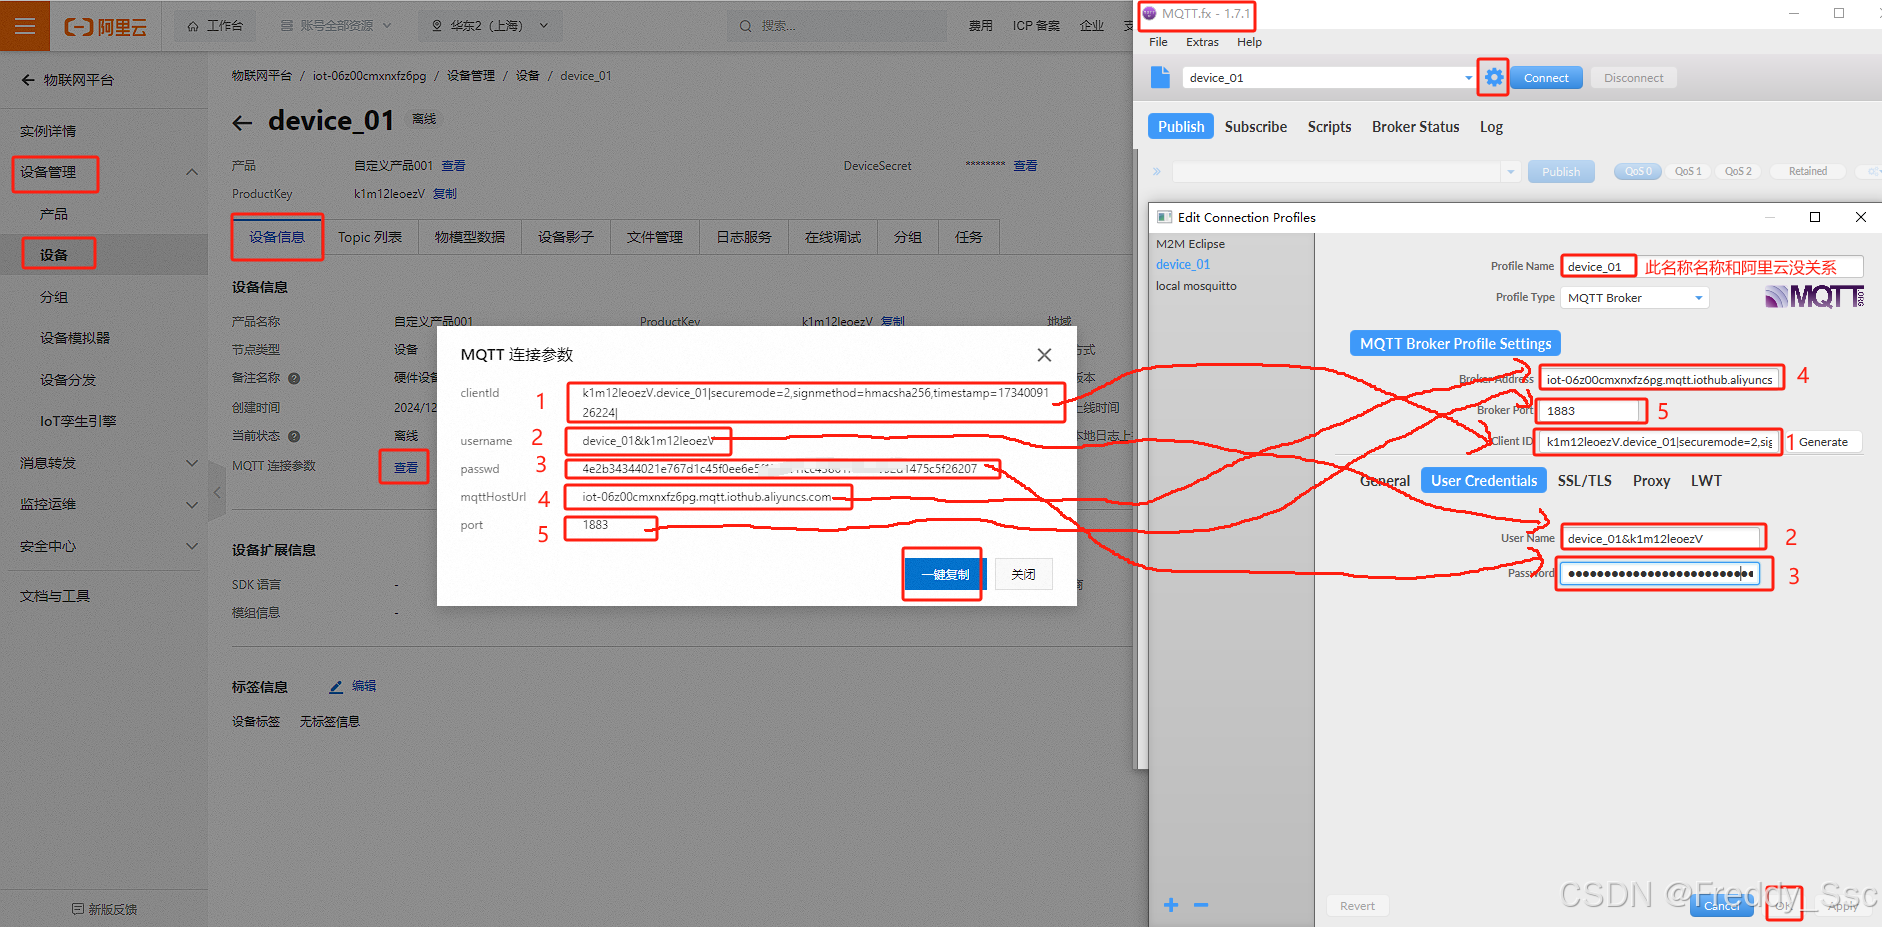Open 设备模拟器 in the sidebar
Viewport: 1882px width, 927px height.
(75, 338)
